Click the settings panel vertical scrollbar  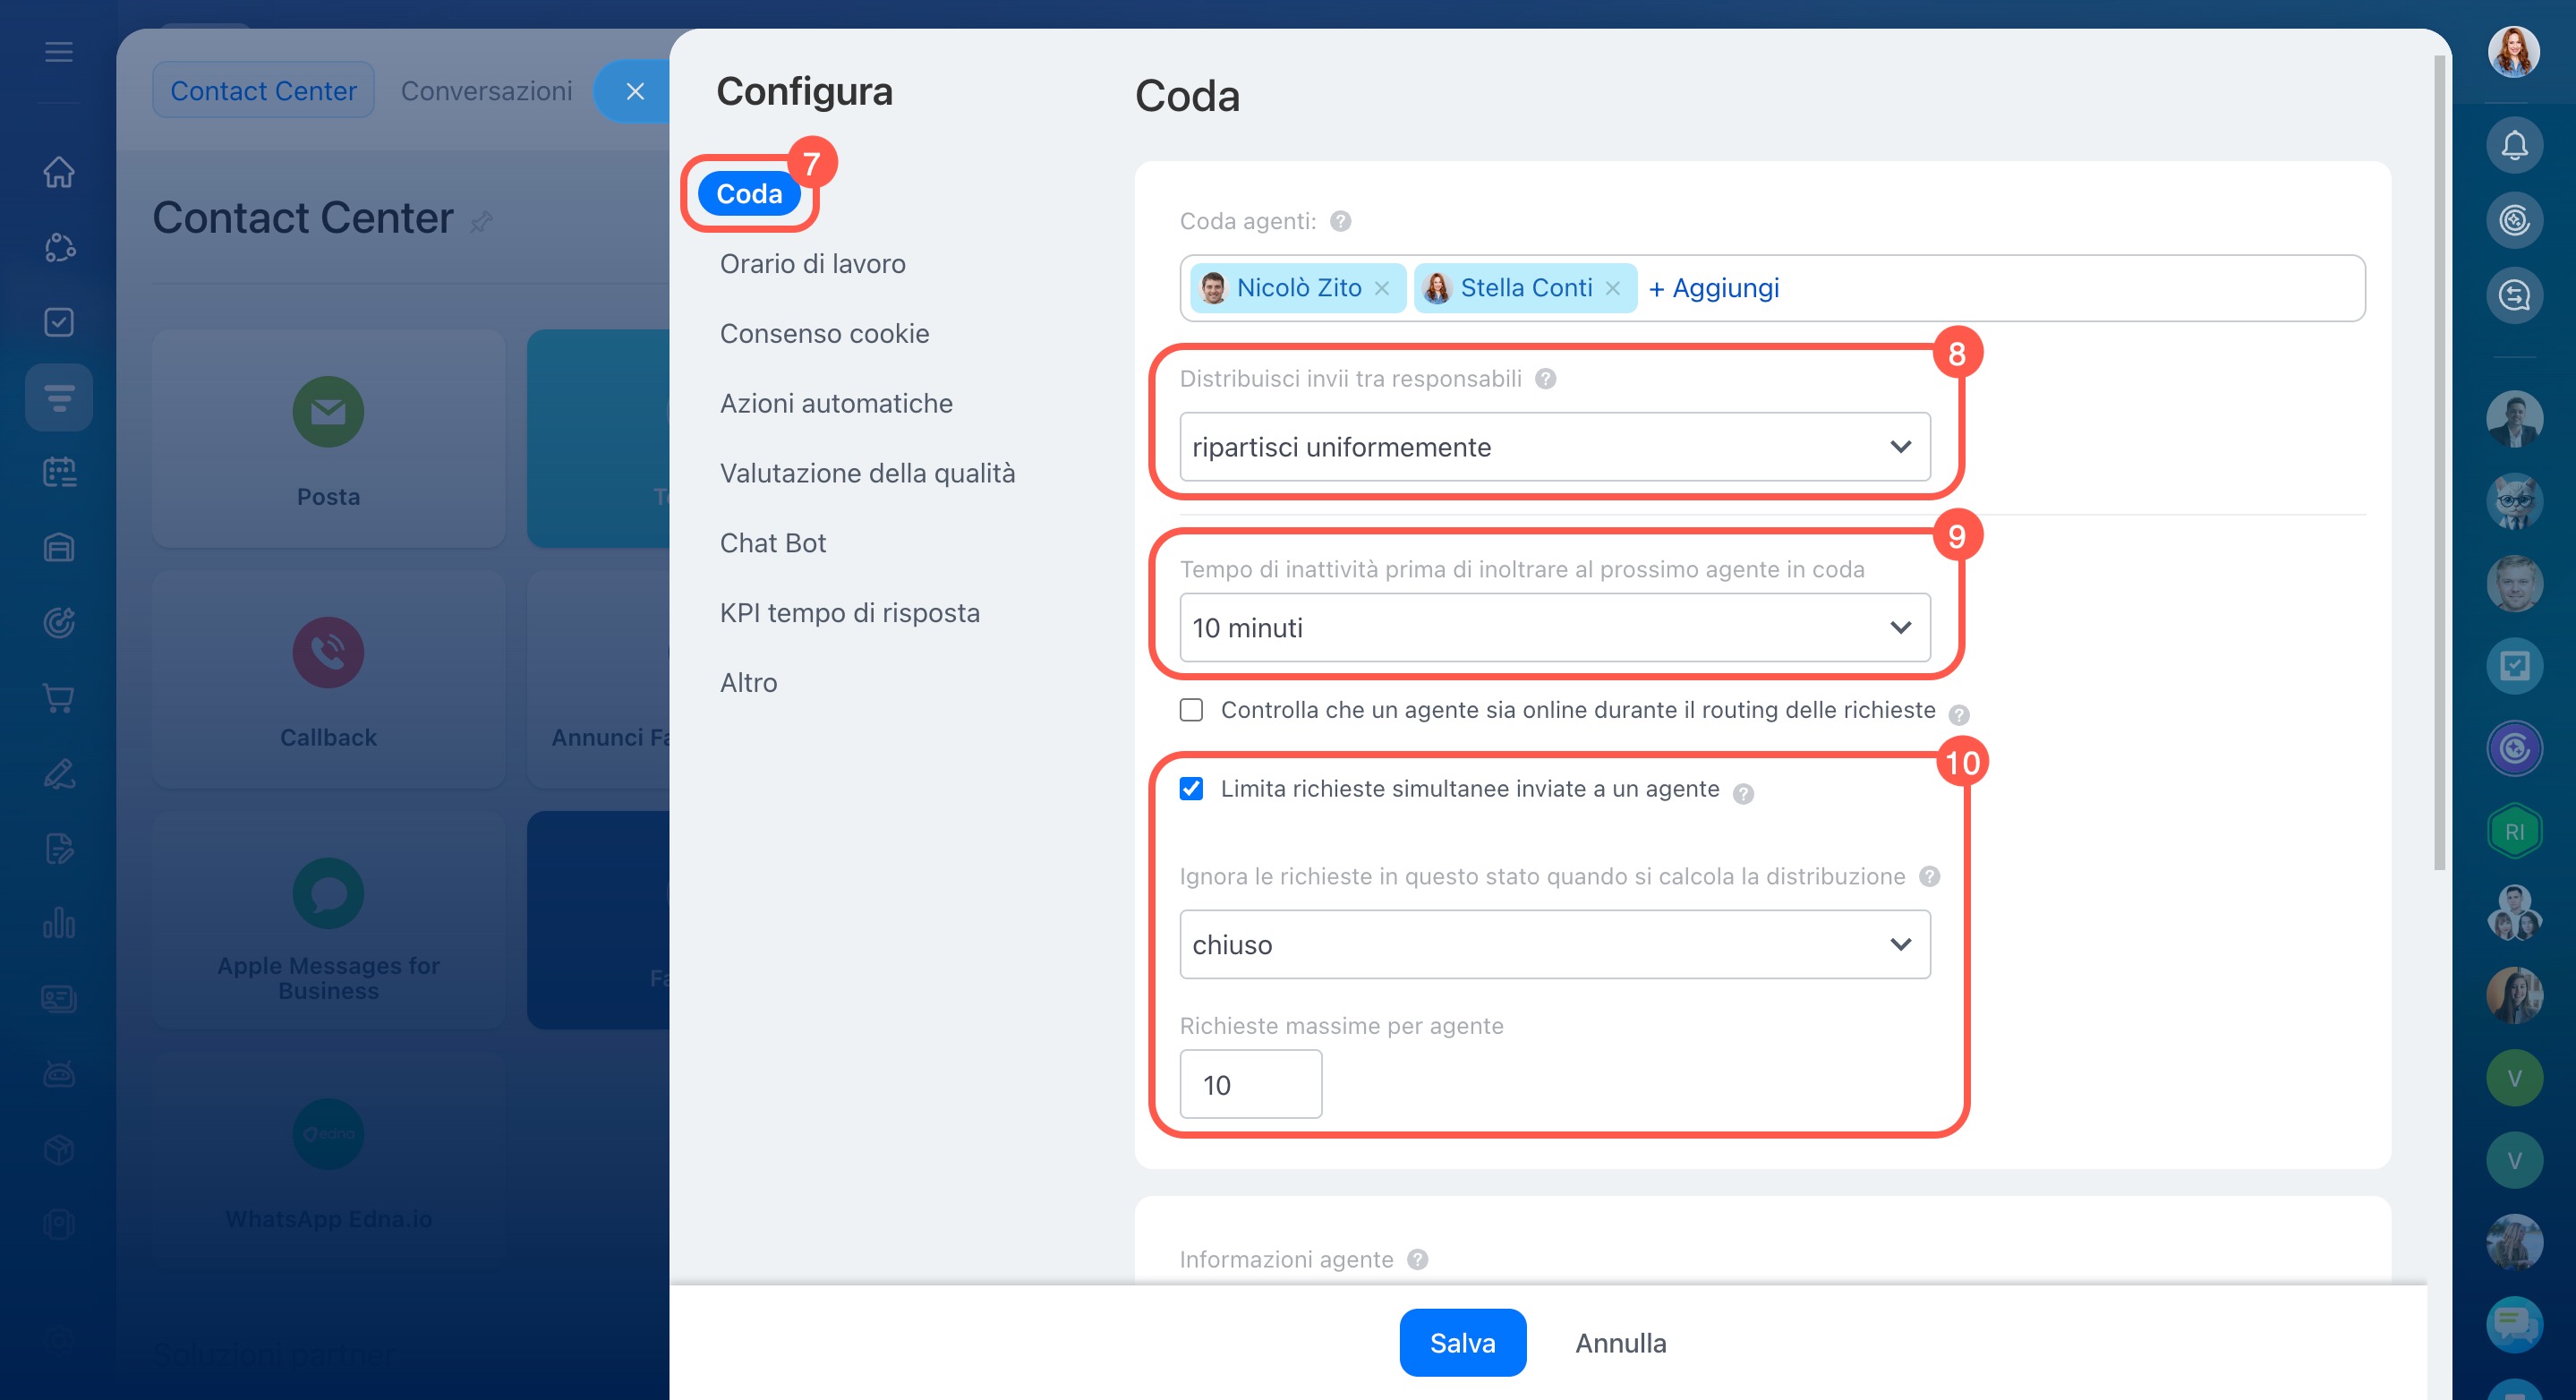click(2439, 460)
